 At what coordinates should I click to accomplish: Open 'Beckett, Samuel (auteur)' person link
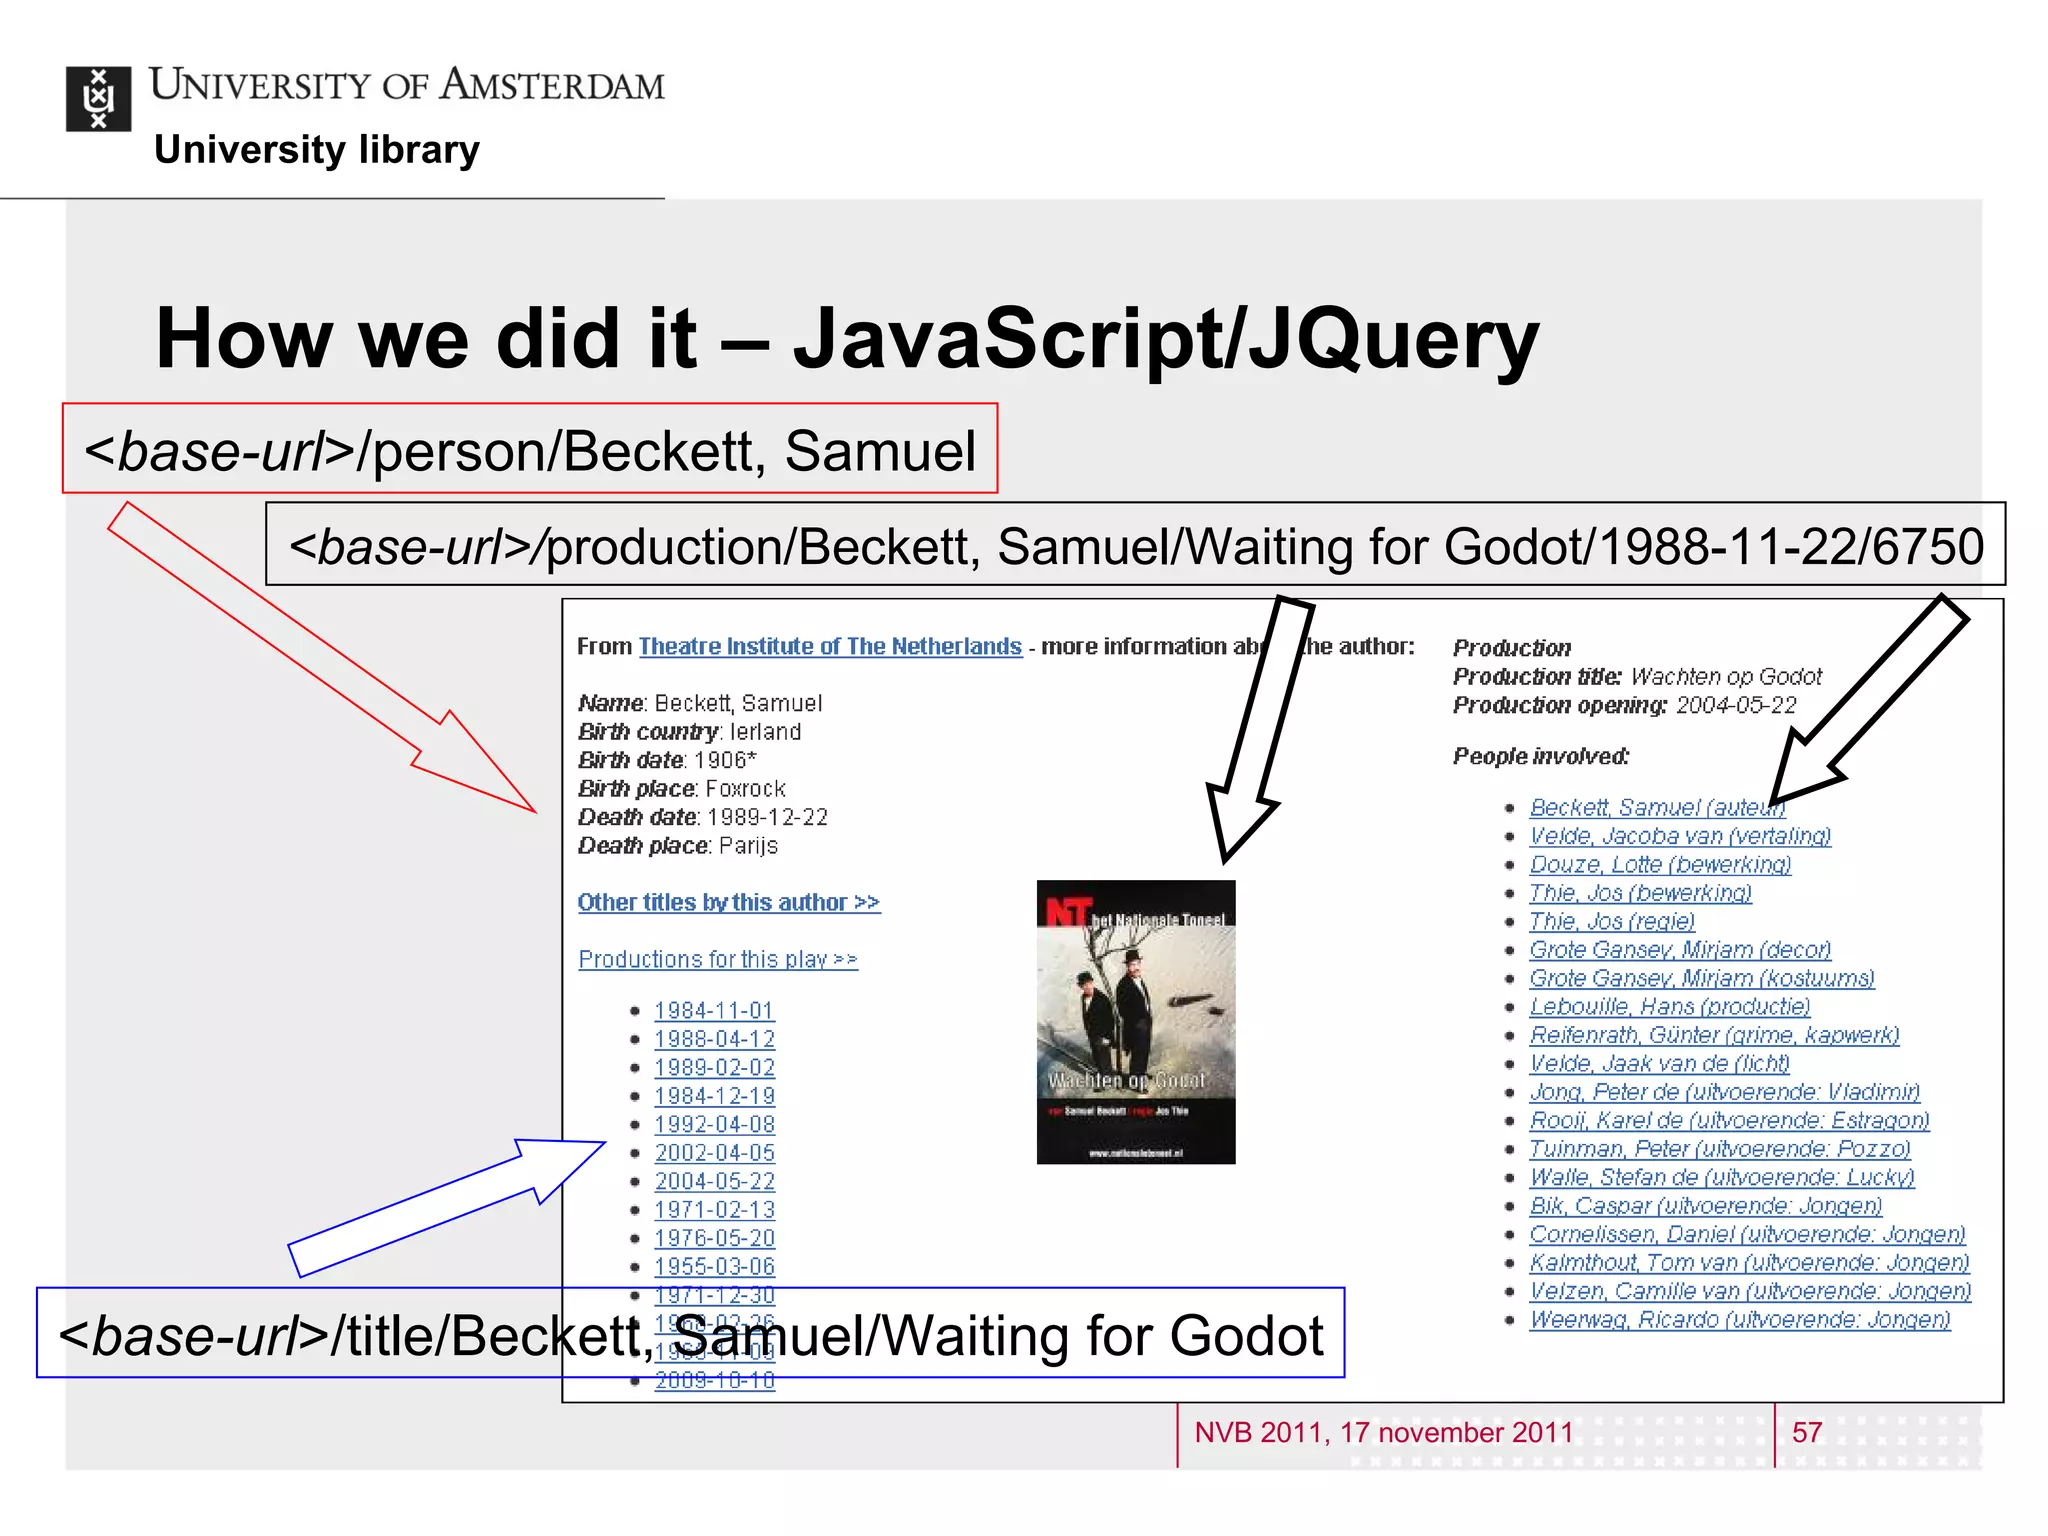click(1657, 808)
